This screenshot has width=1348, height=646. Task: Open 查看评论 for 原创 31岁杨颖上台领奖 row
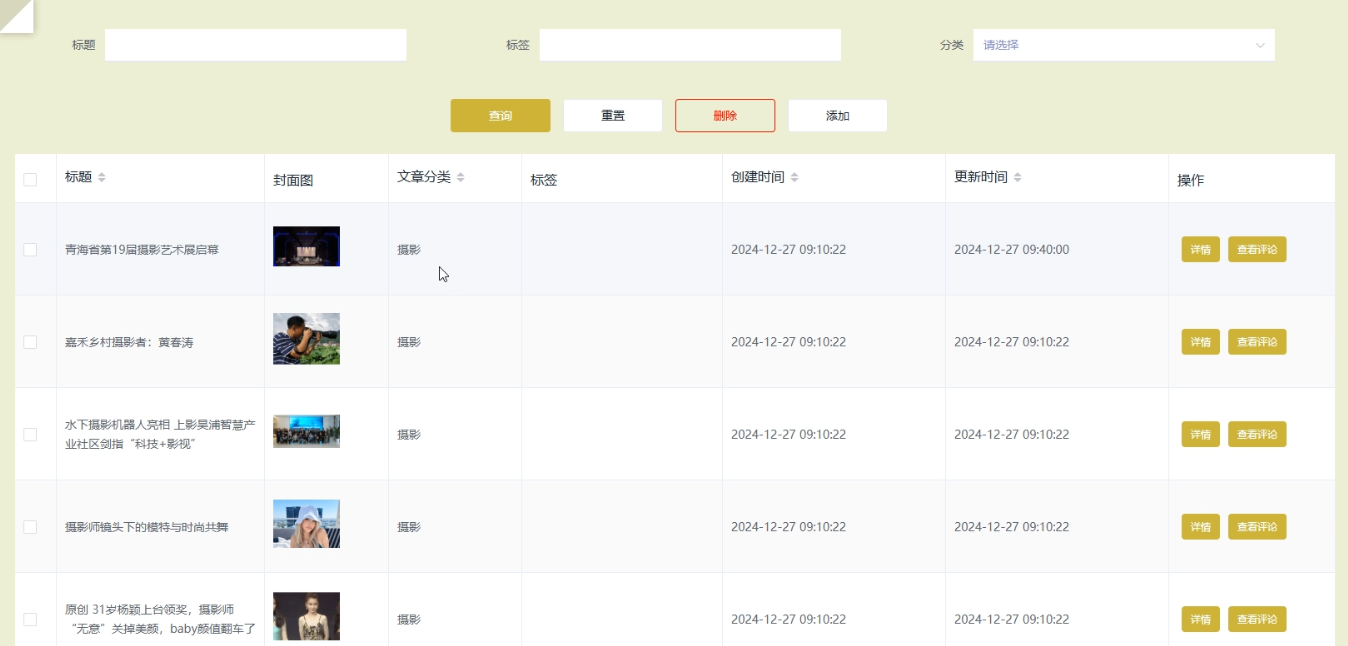point(1257,619)
